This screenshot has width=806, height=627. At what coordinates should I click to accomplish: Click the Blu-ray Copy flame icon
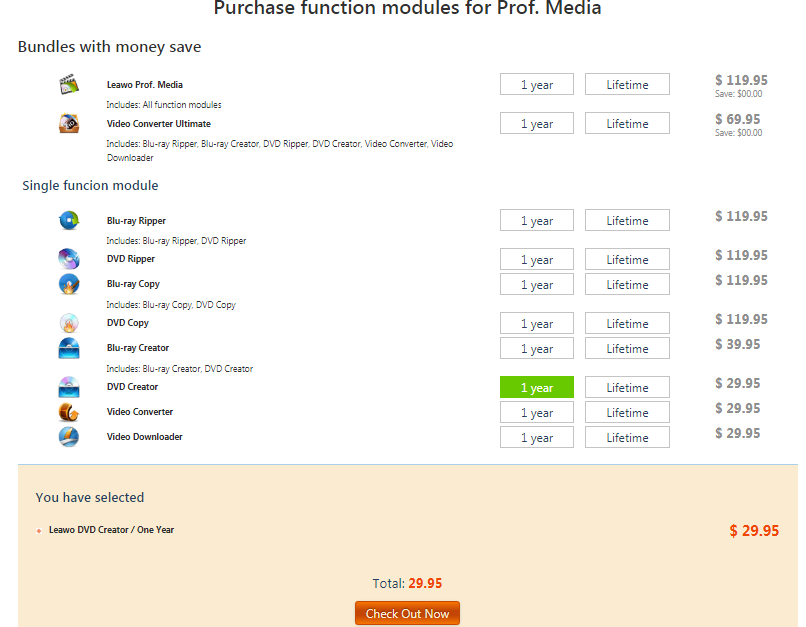[69, 284]
